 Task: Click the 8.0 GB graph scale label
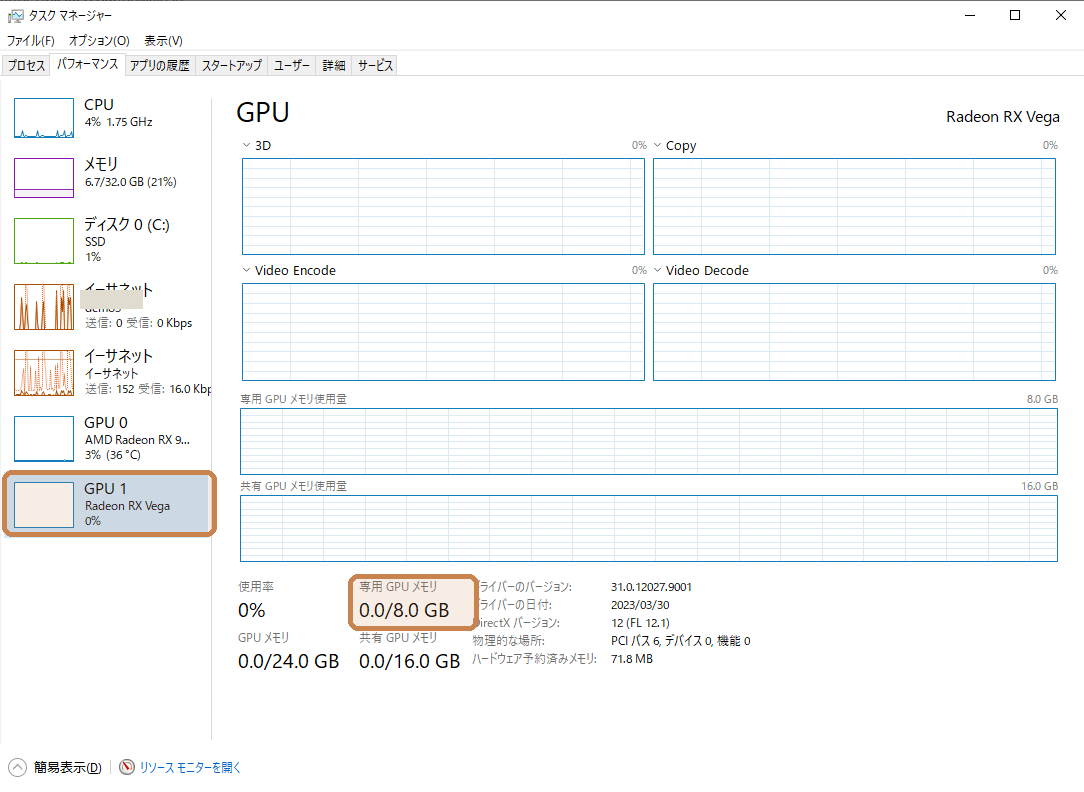point(1042,399)
